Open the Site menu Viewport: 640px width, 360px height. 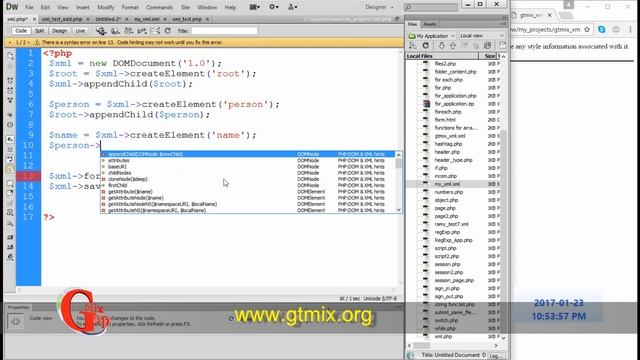pos(185,7)
